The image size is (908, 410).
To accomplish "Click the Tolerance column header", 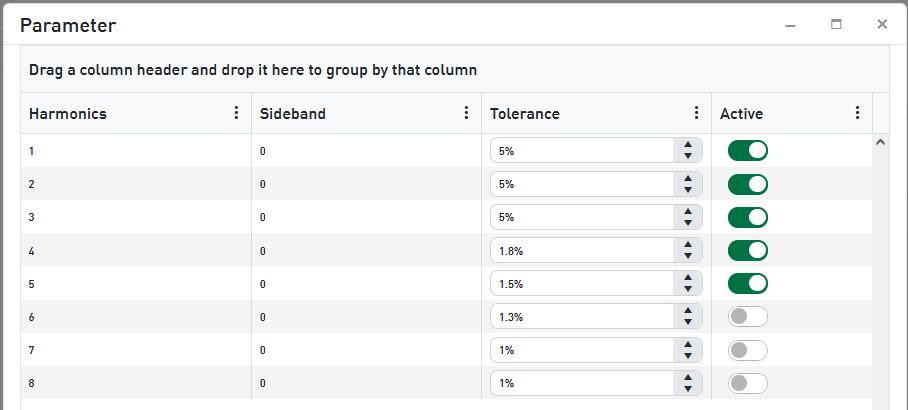I will tap(525, 114).
